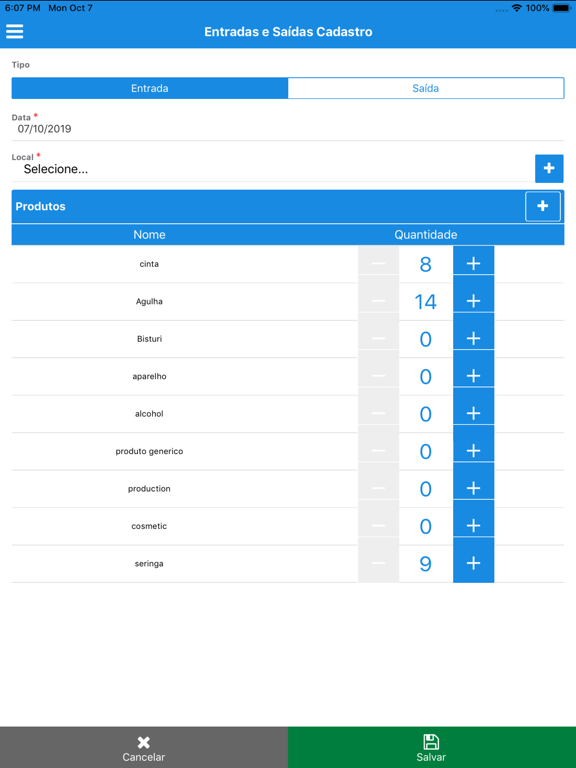Click the product name cosmetic
The image size is (576, 768).
click(149, 526)
